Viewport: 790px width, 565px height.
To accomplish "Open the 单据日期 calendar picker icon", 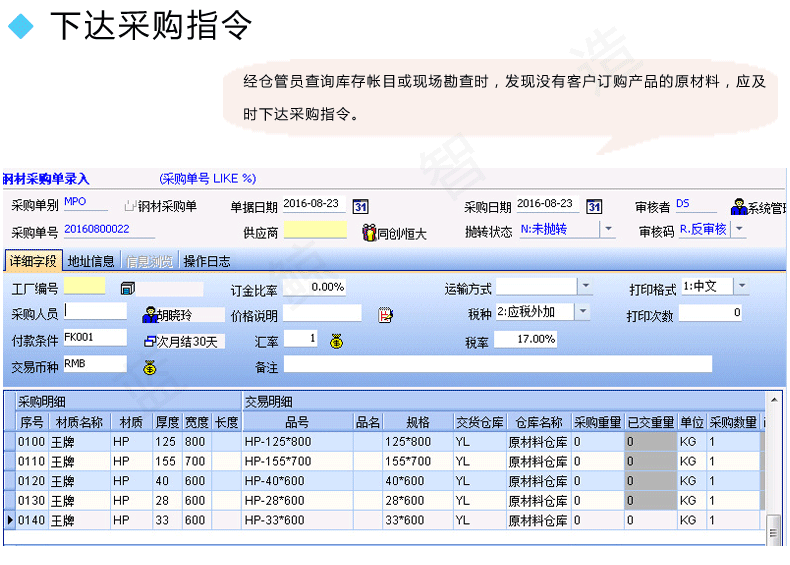I will click(360, 207).
